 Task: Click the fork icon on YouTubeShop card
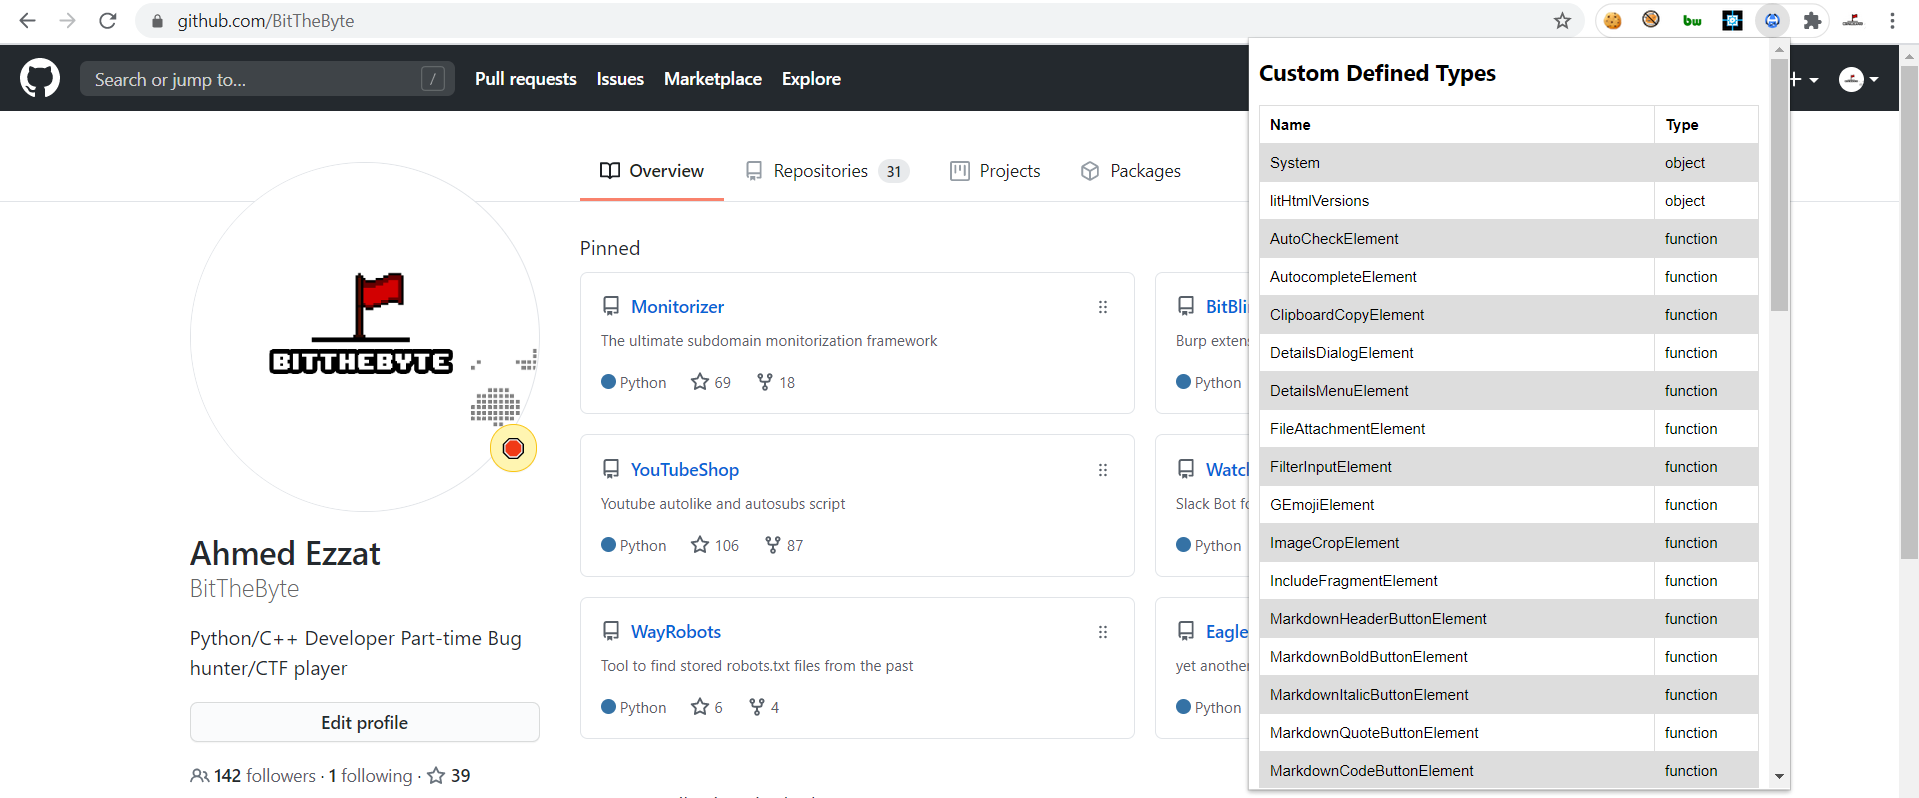(773, 544)
